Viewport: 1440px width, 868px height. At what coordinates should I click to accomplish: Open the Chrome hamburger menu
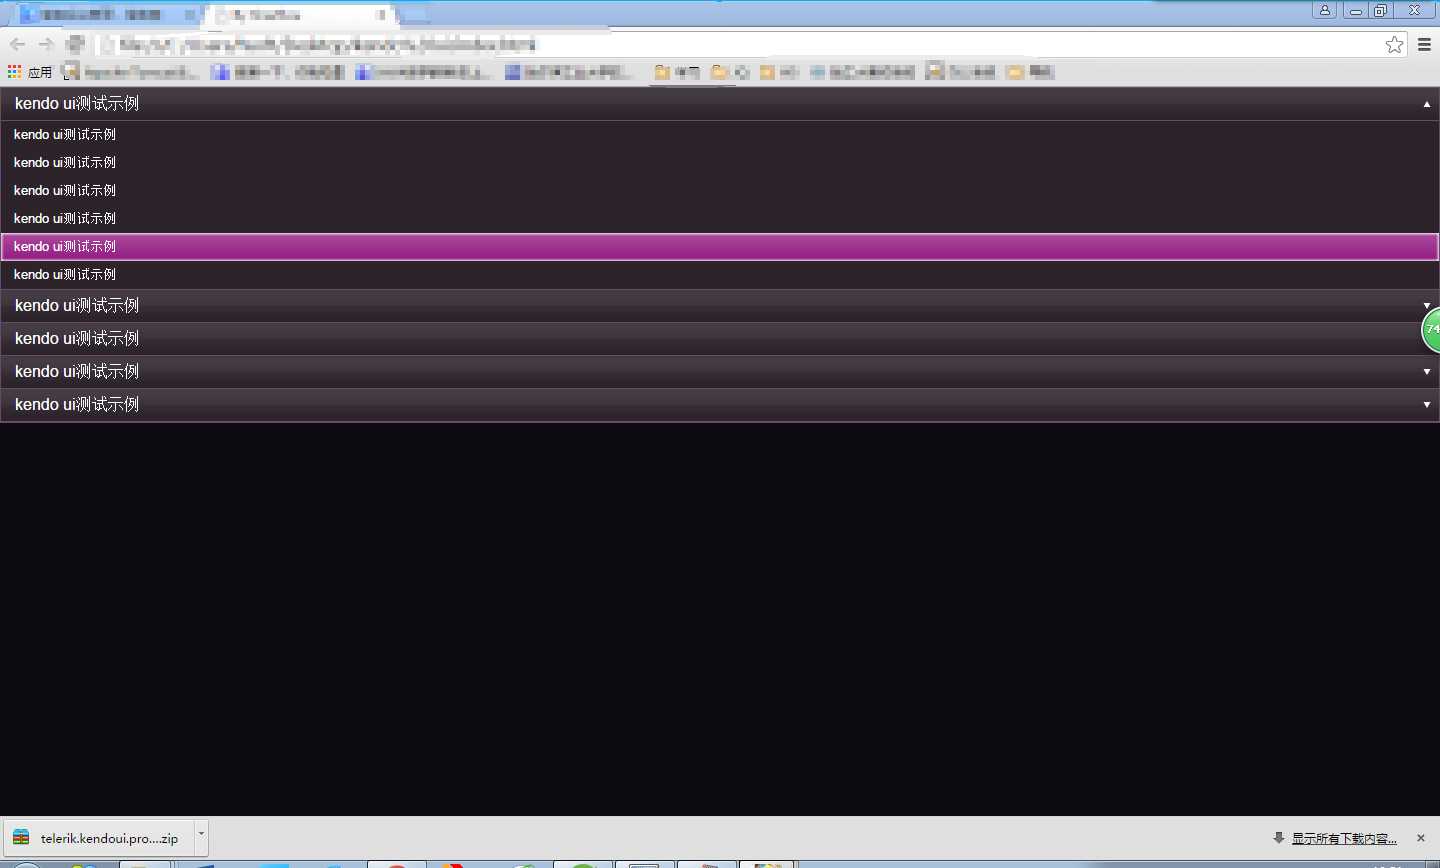click(x=1425, y=44)
